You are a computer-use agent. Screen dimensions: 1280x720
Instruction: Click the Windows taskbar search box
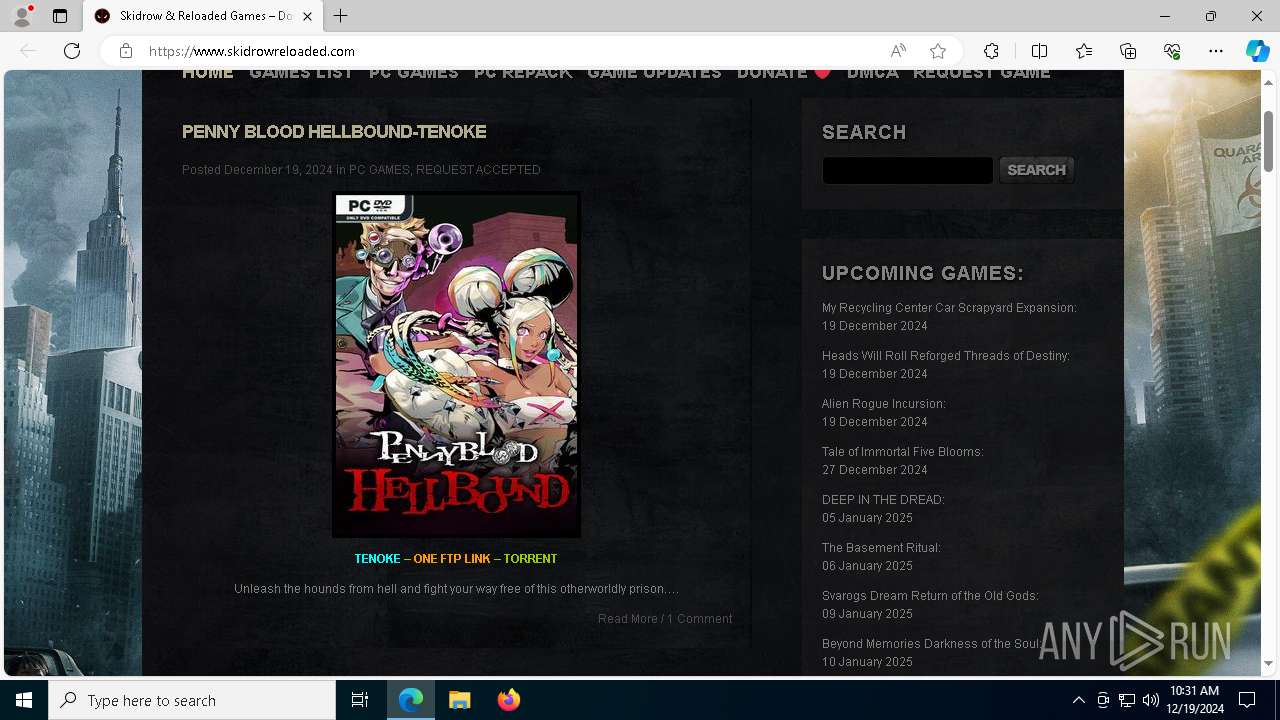coord(192,700)
